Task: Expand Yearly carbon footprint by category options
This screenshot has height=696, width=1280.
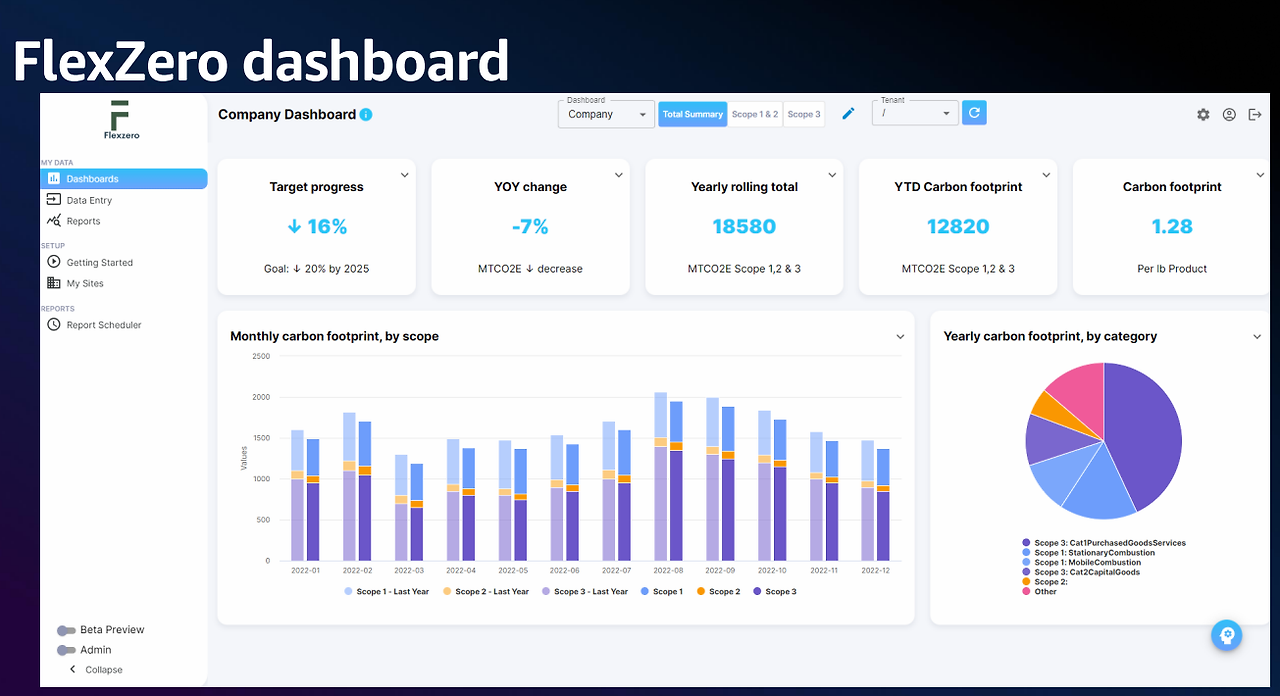Action: coord(1258,337)
